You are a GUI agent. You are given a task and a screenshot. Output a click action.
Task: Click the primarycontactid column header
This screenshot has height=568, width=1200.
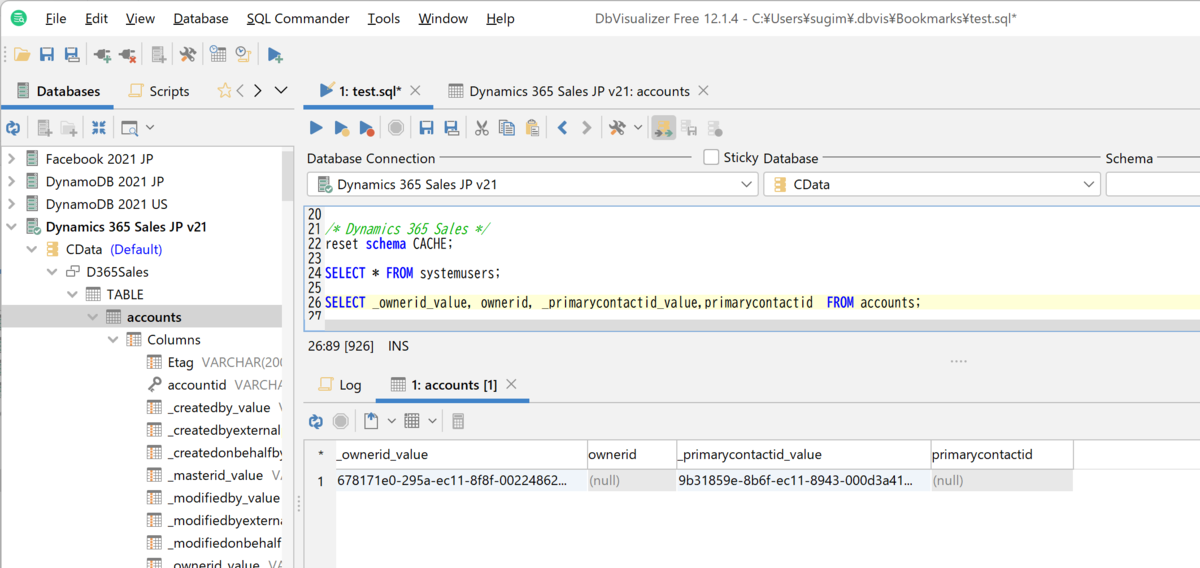[1001, 454]
